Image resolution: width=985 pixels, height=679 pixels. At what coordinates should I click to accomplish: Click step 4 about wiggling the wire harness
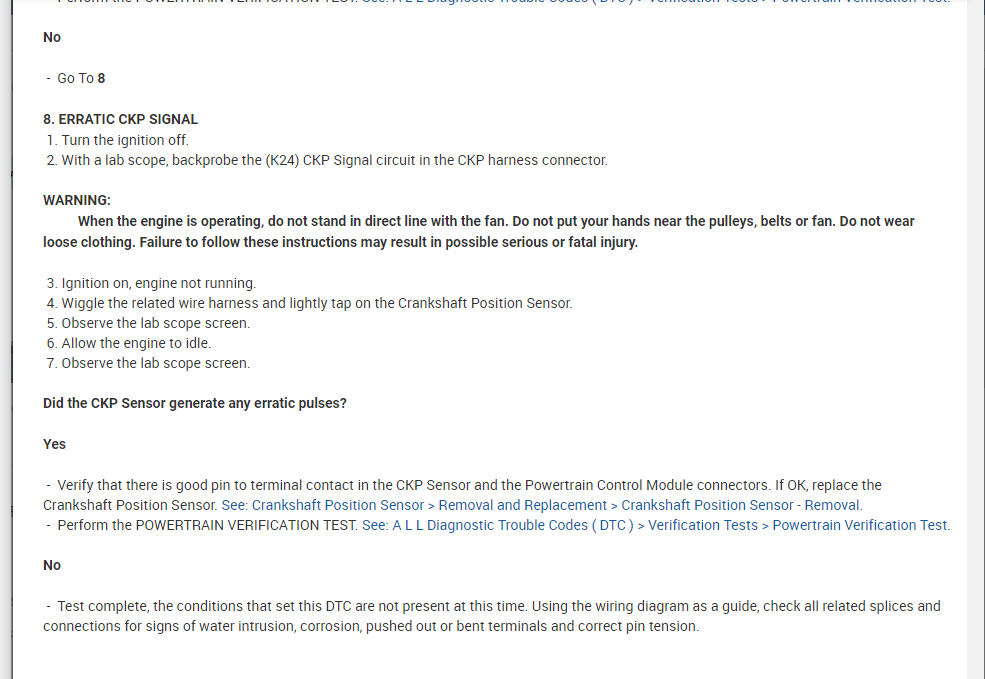click(316, 303)
